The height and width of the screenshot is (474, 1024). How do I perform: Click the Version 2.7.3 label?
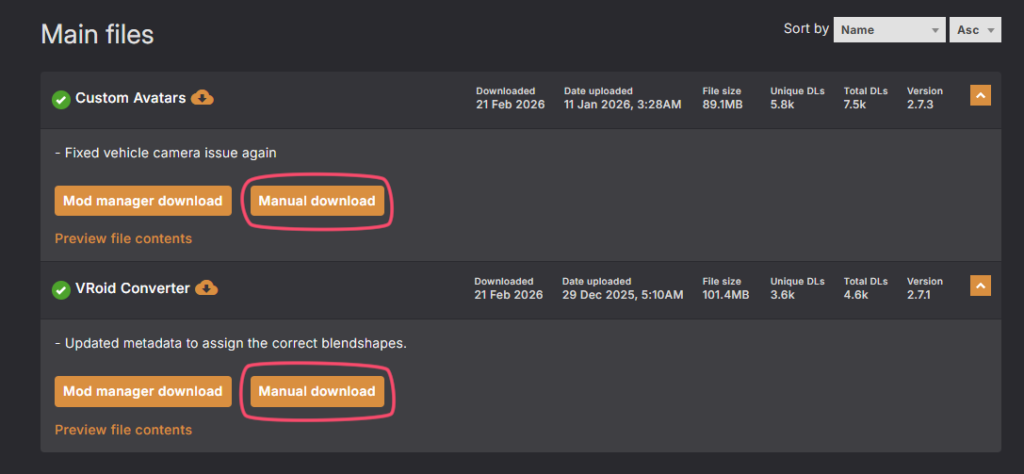(x=919, y=104)
